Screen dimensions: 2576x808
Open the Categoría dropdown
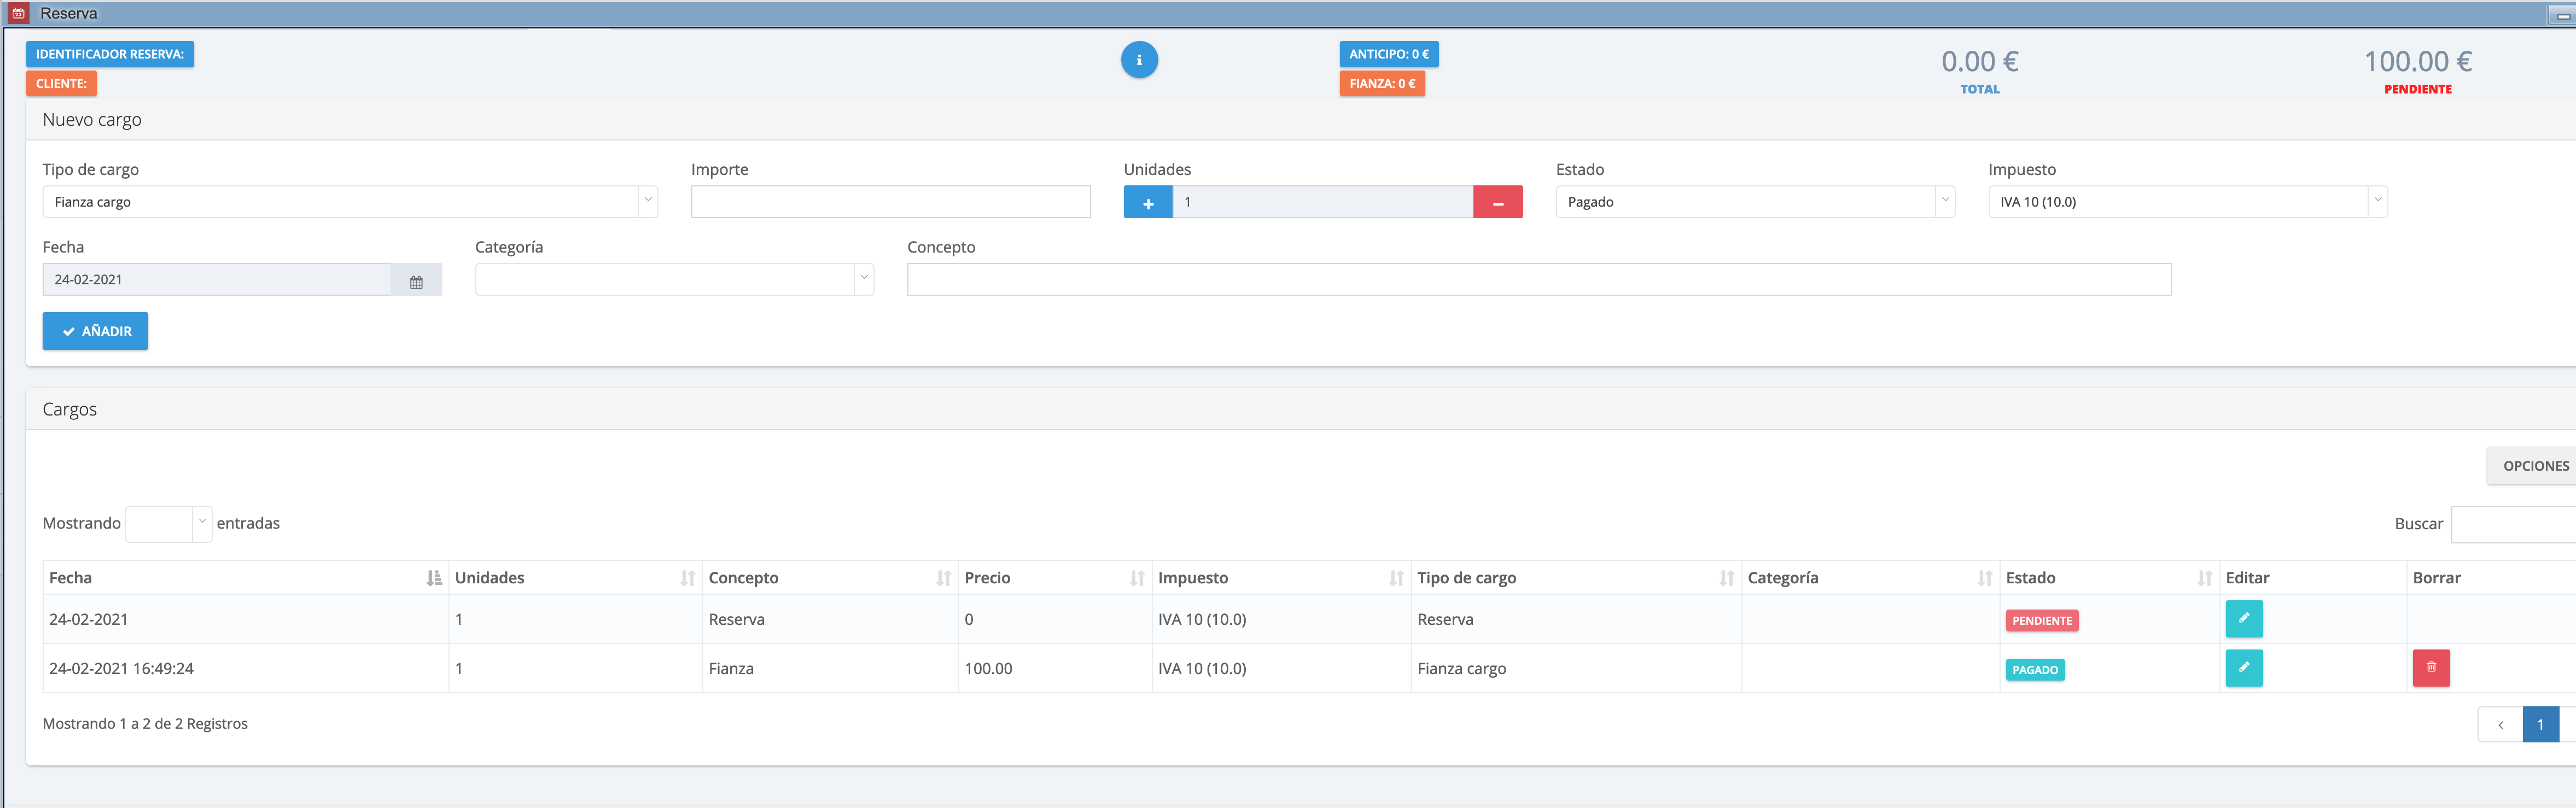coord(673,280)
